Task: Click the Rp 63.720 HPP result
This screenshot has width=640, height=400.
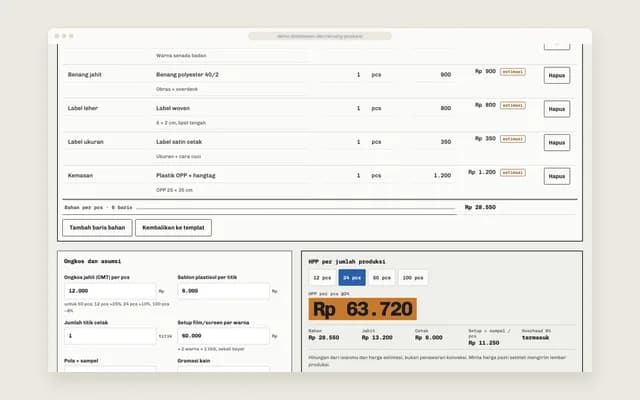Action: click(x=362, y=309)
